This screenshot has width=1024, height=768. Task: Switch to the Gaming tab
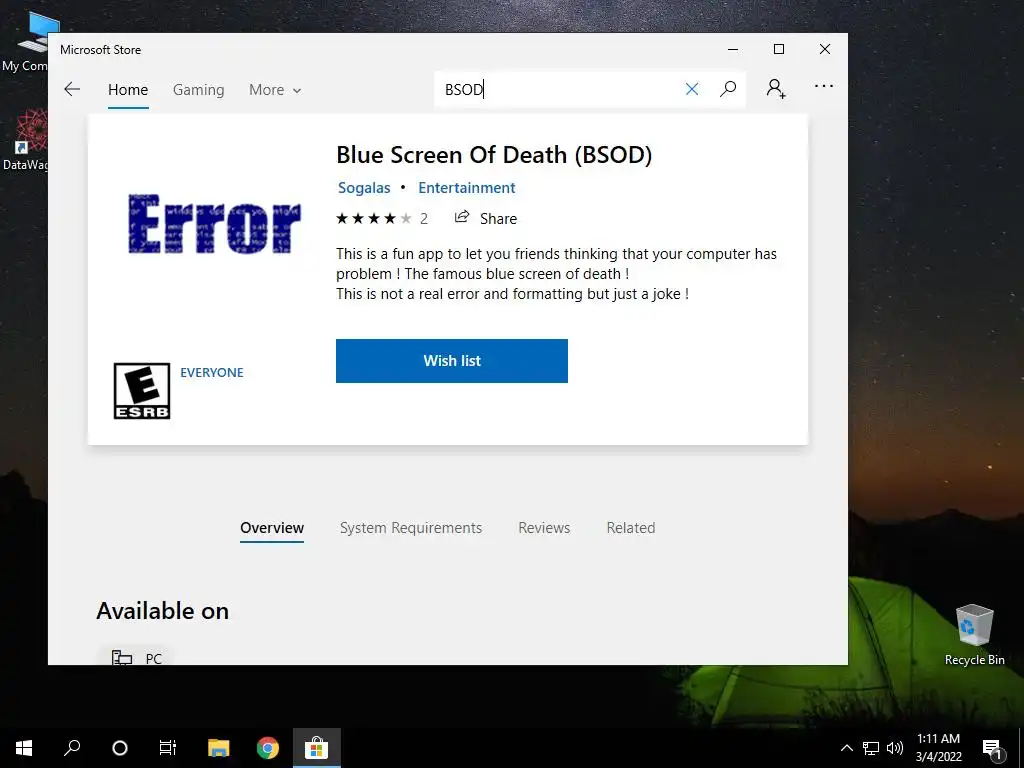199,89
